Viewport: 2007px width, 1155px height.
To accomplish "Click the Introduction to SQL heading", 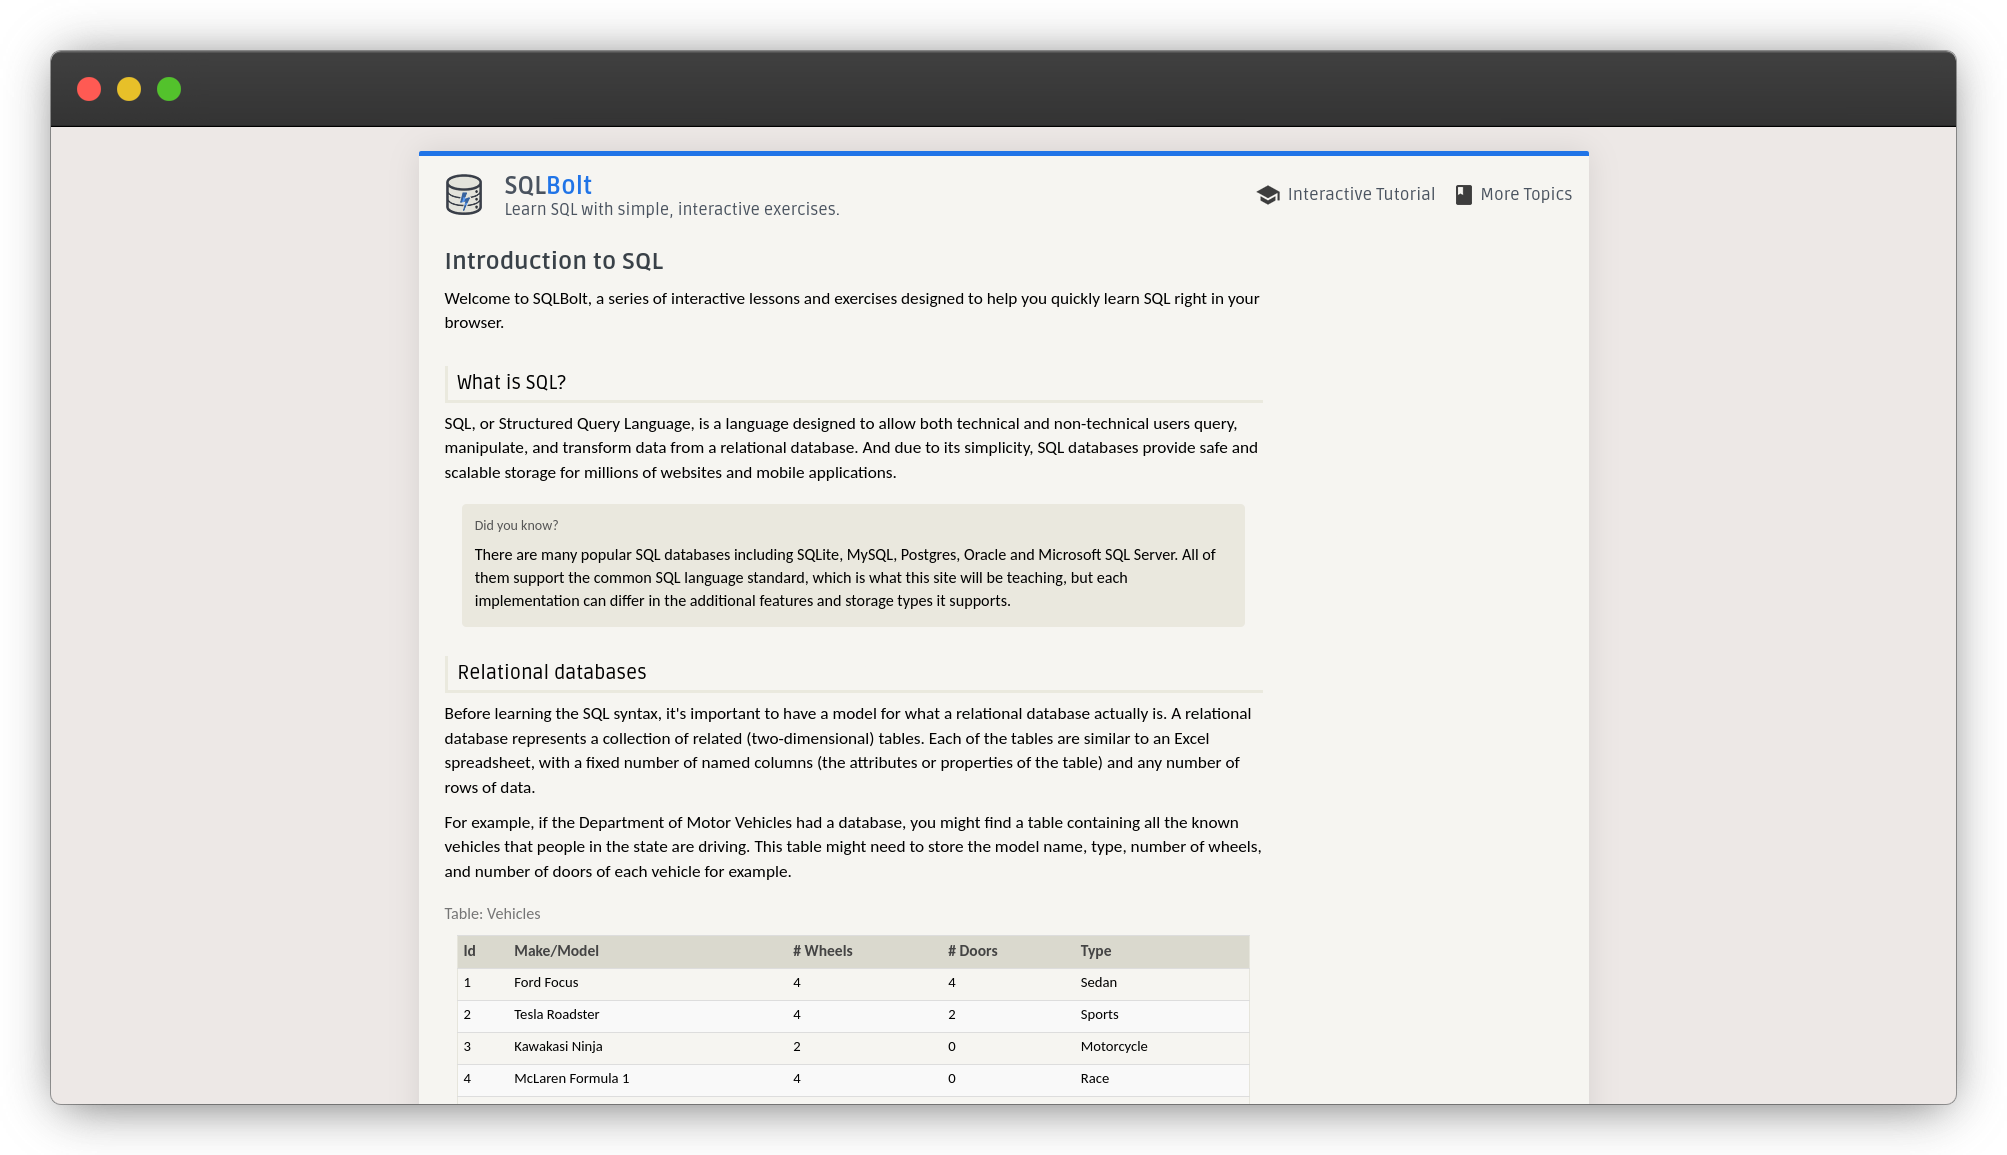I will (x=554, y=261).
